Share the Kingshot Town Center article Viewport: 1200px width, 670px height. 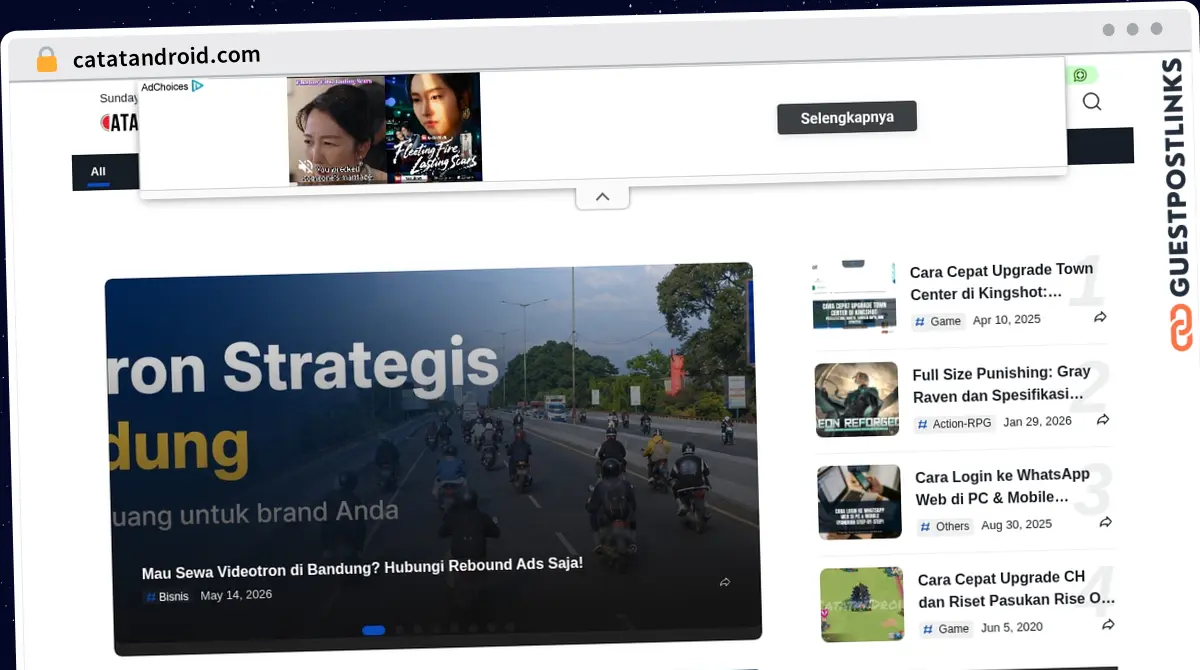1100,317
